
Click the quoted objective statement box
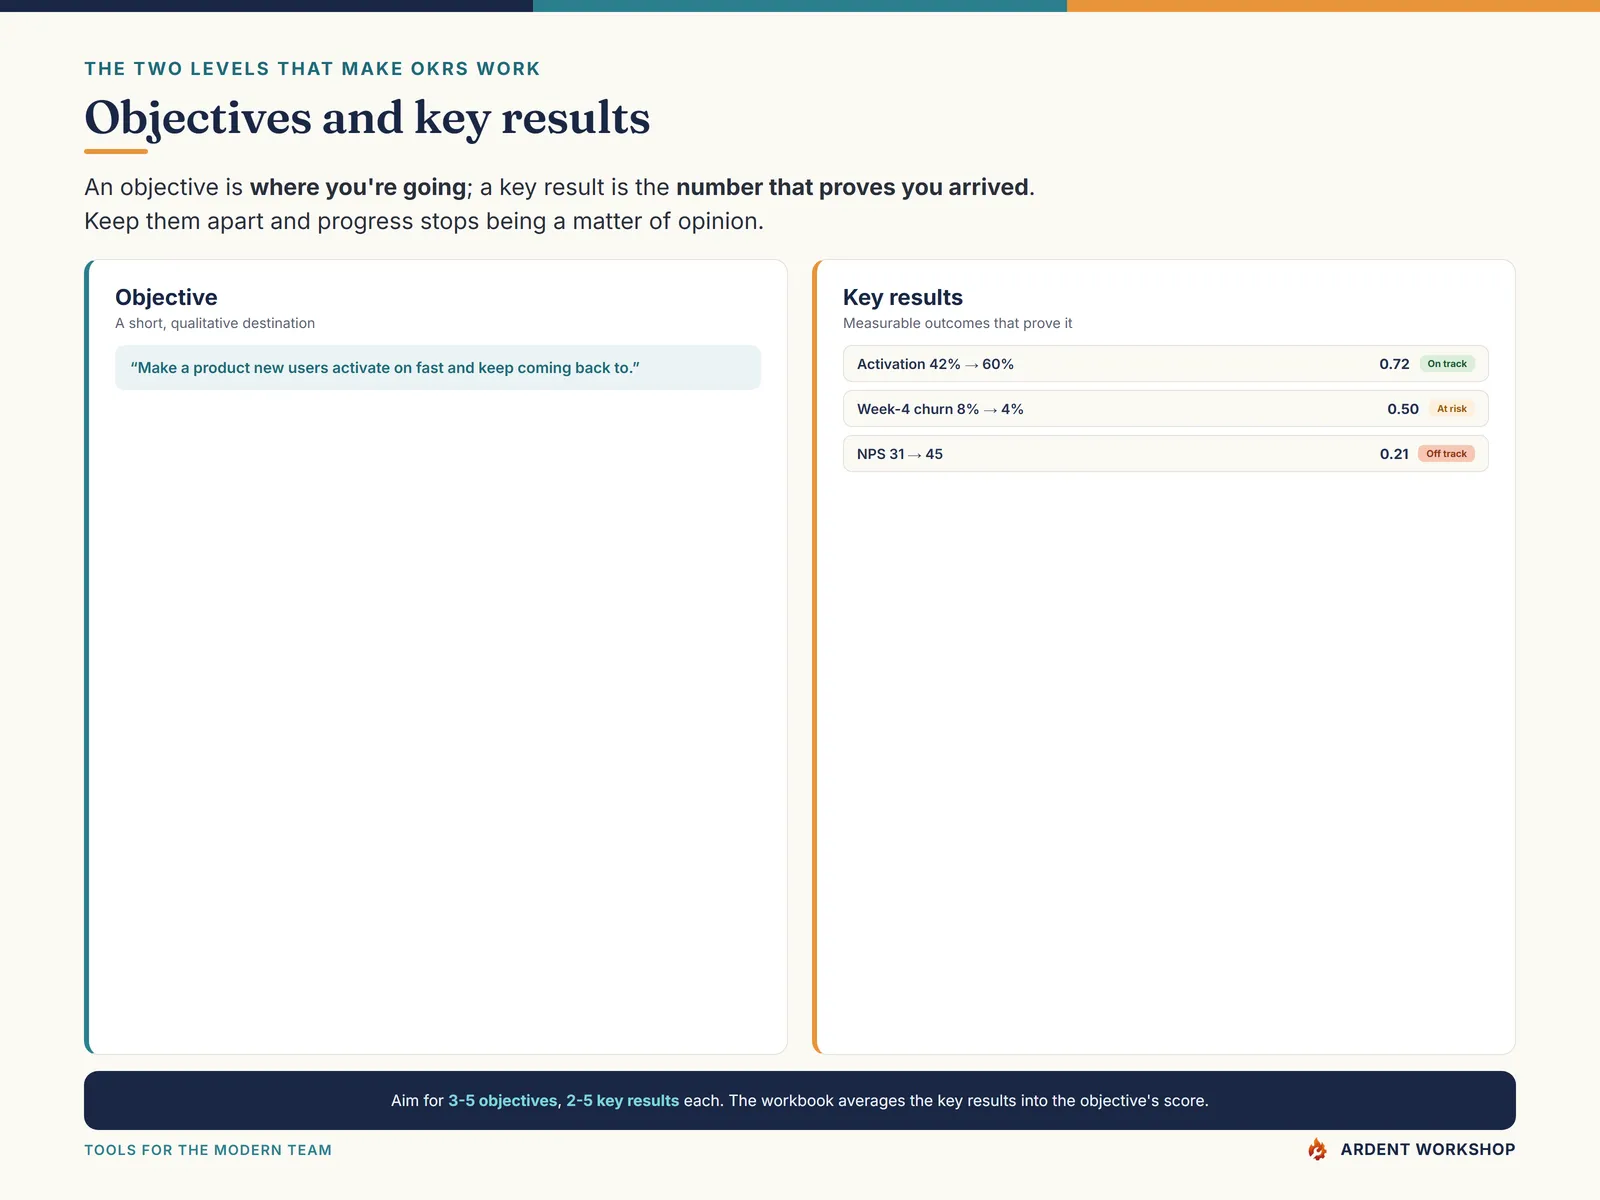pyautogui.click(x=438, y=367)
